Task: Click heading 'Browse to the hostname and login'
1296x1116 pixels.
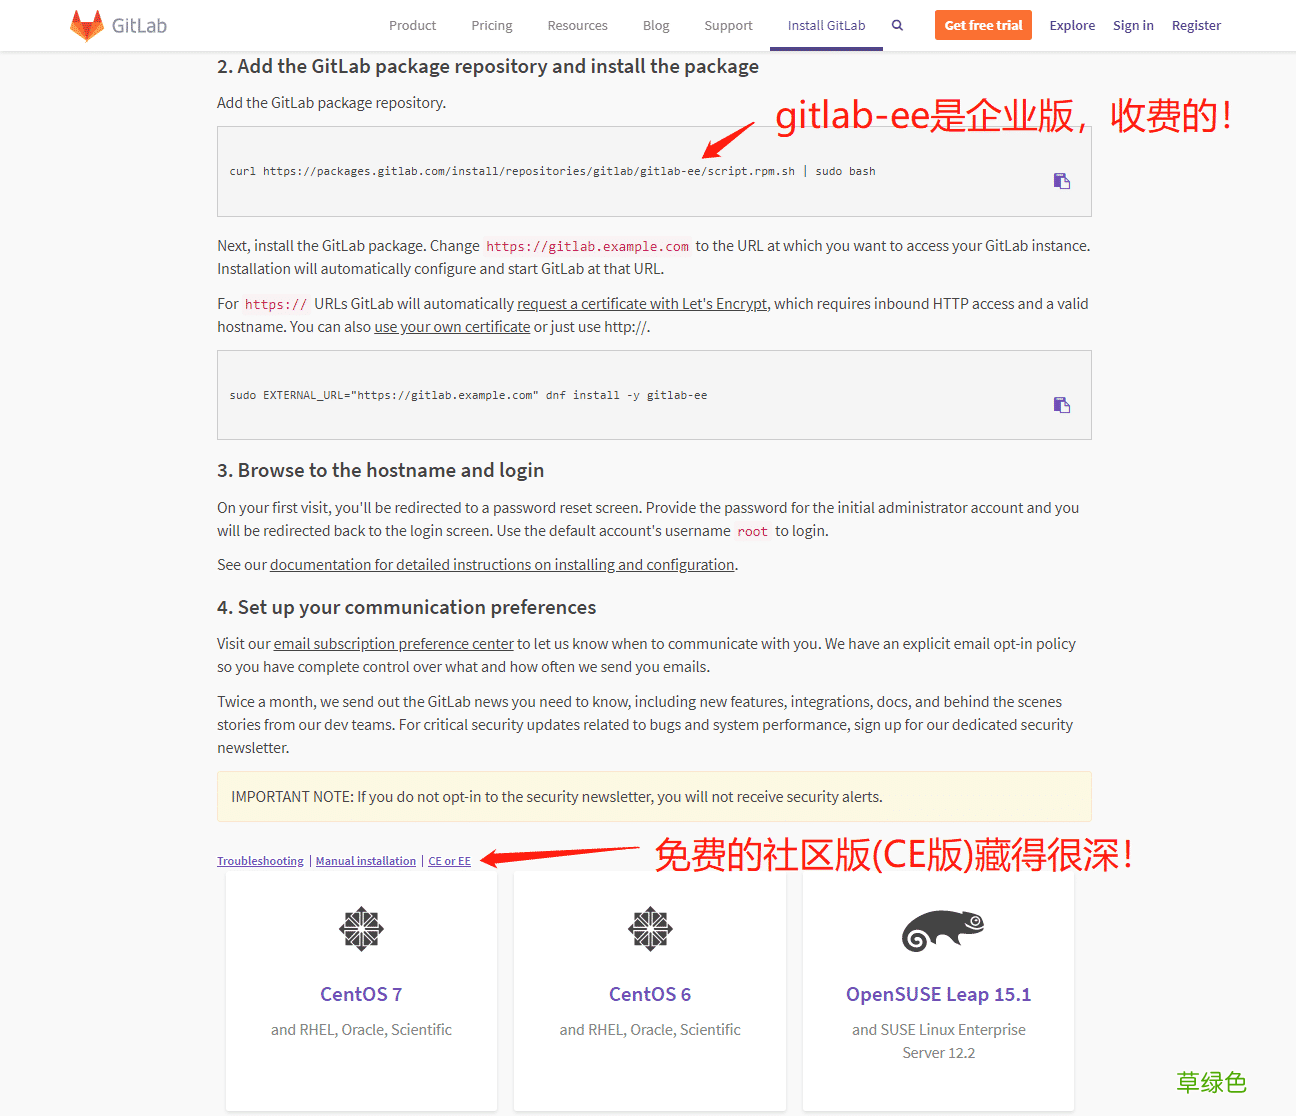Action: coord(380,470)
